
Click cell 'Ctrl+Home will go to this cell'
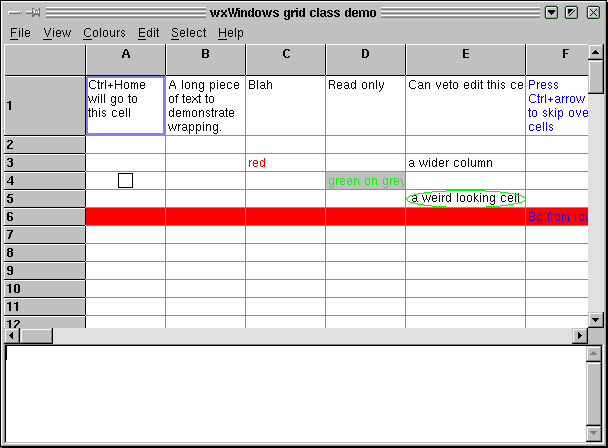[x=126, y=106]
